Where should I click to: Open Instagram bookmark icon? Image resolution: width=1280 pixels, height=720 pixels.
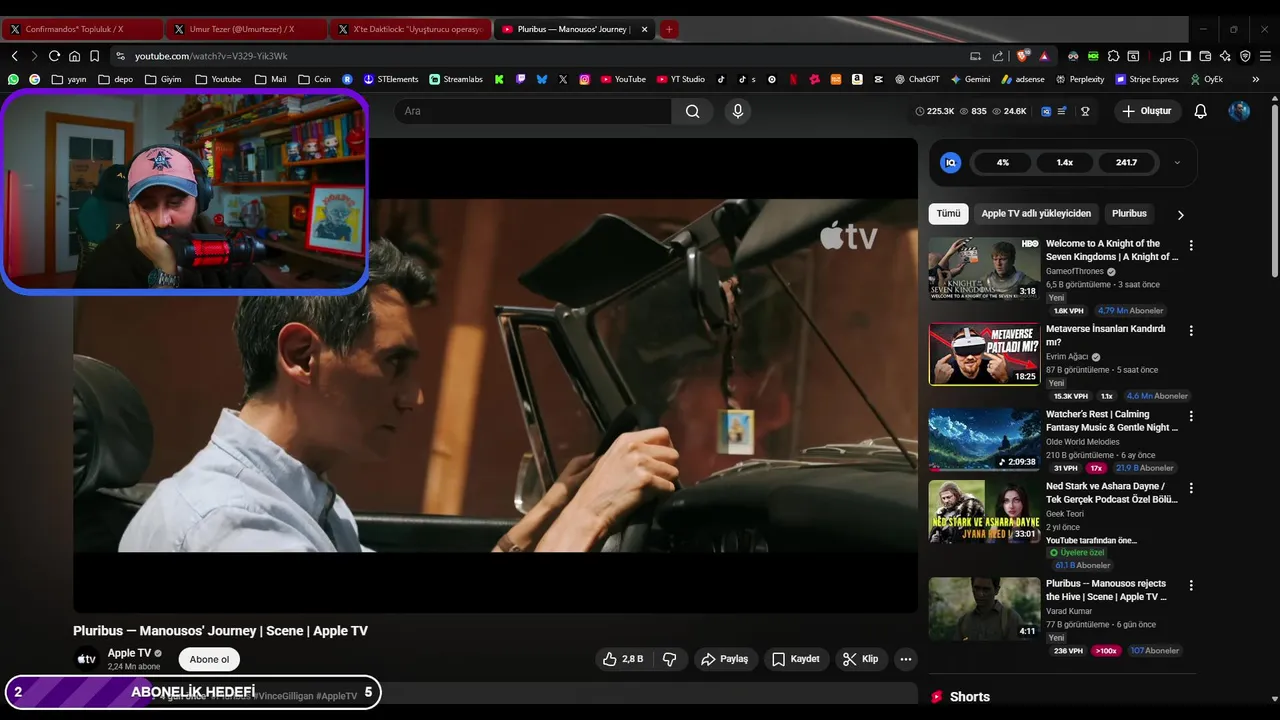coord(585,79)
